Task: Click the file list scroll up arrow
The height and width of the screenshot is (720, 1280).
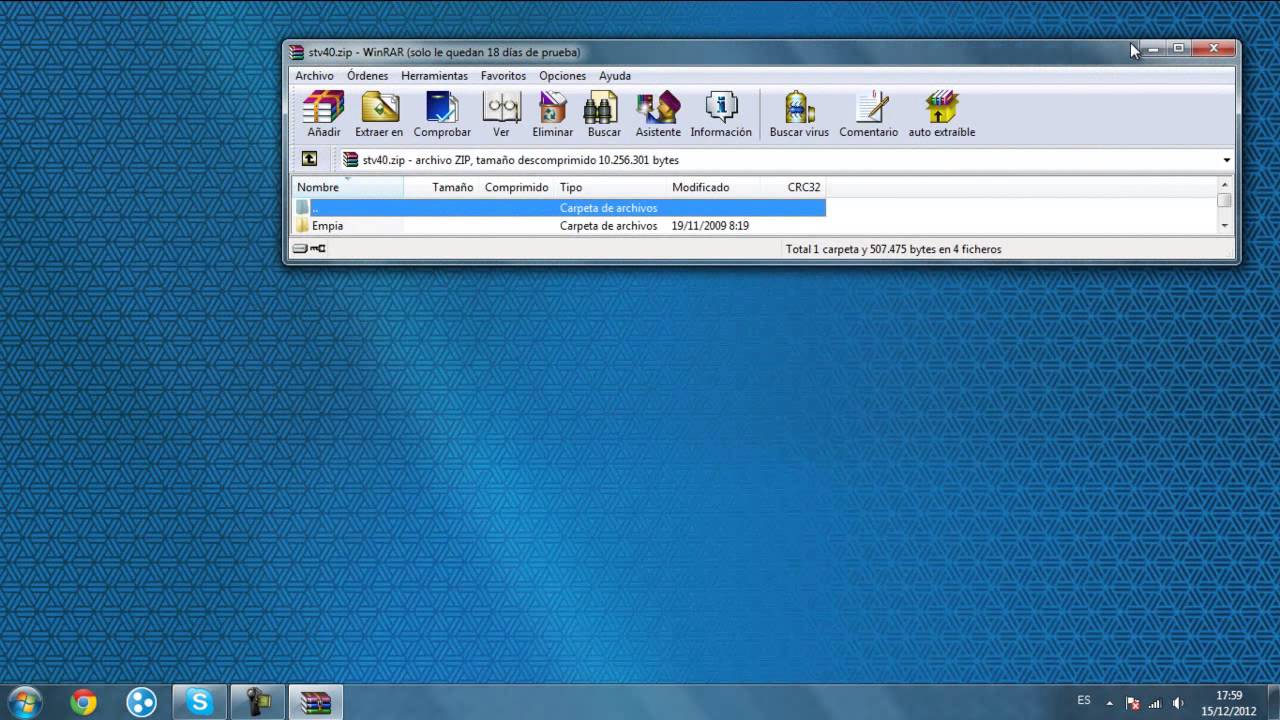Action: point(1225,185)
